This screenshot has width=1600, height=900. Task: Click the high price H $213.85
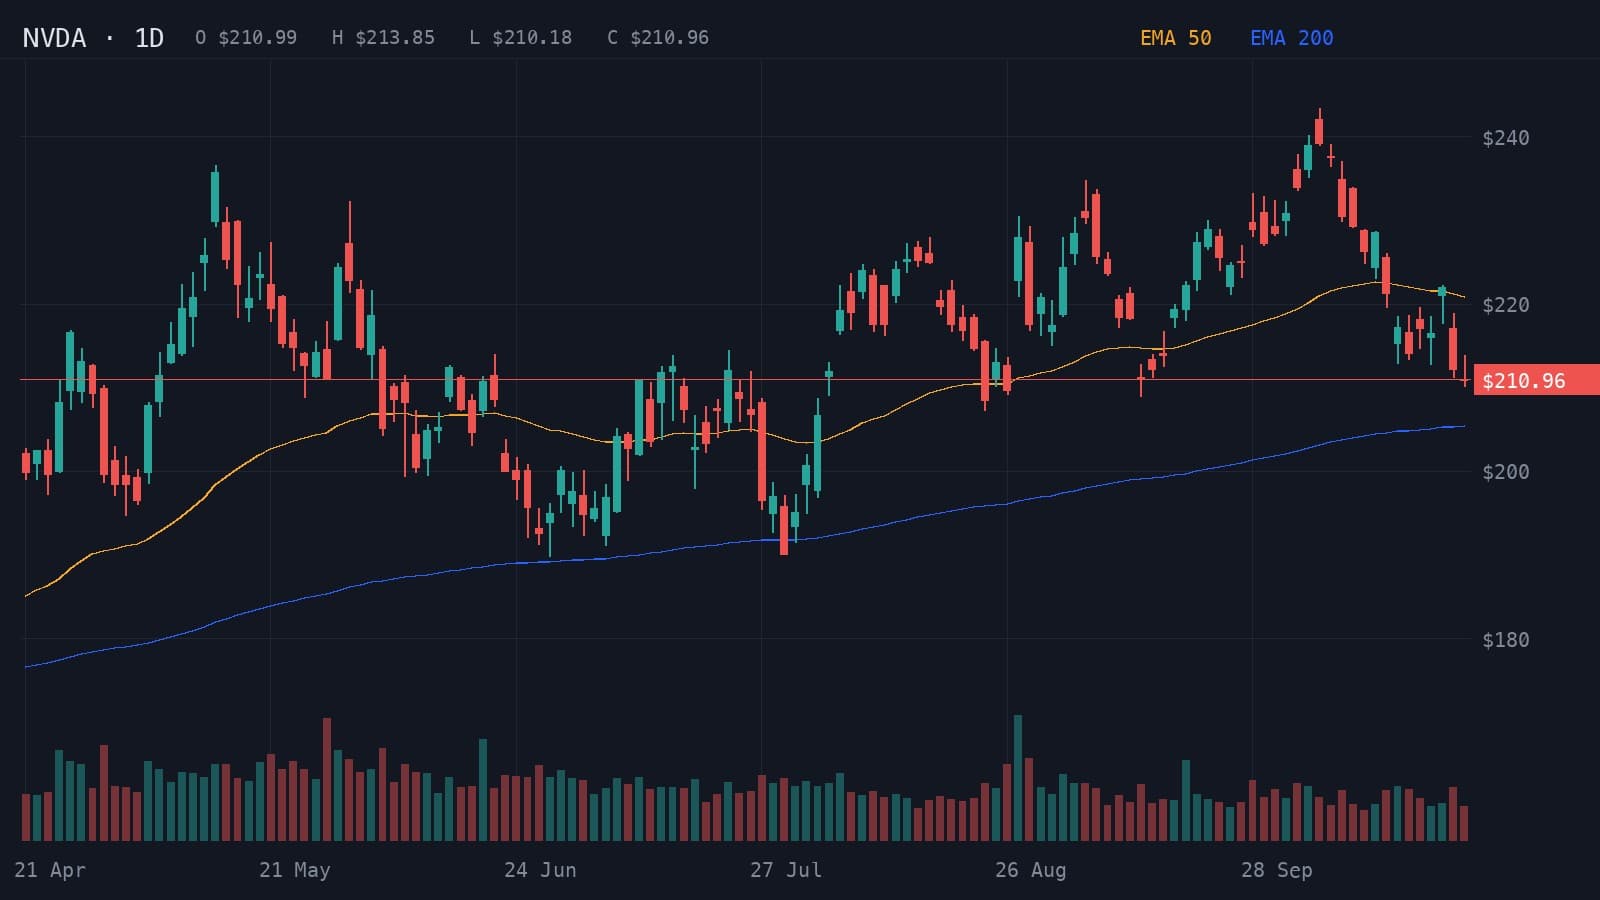tap(383, 38)
